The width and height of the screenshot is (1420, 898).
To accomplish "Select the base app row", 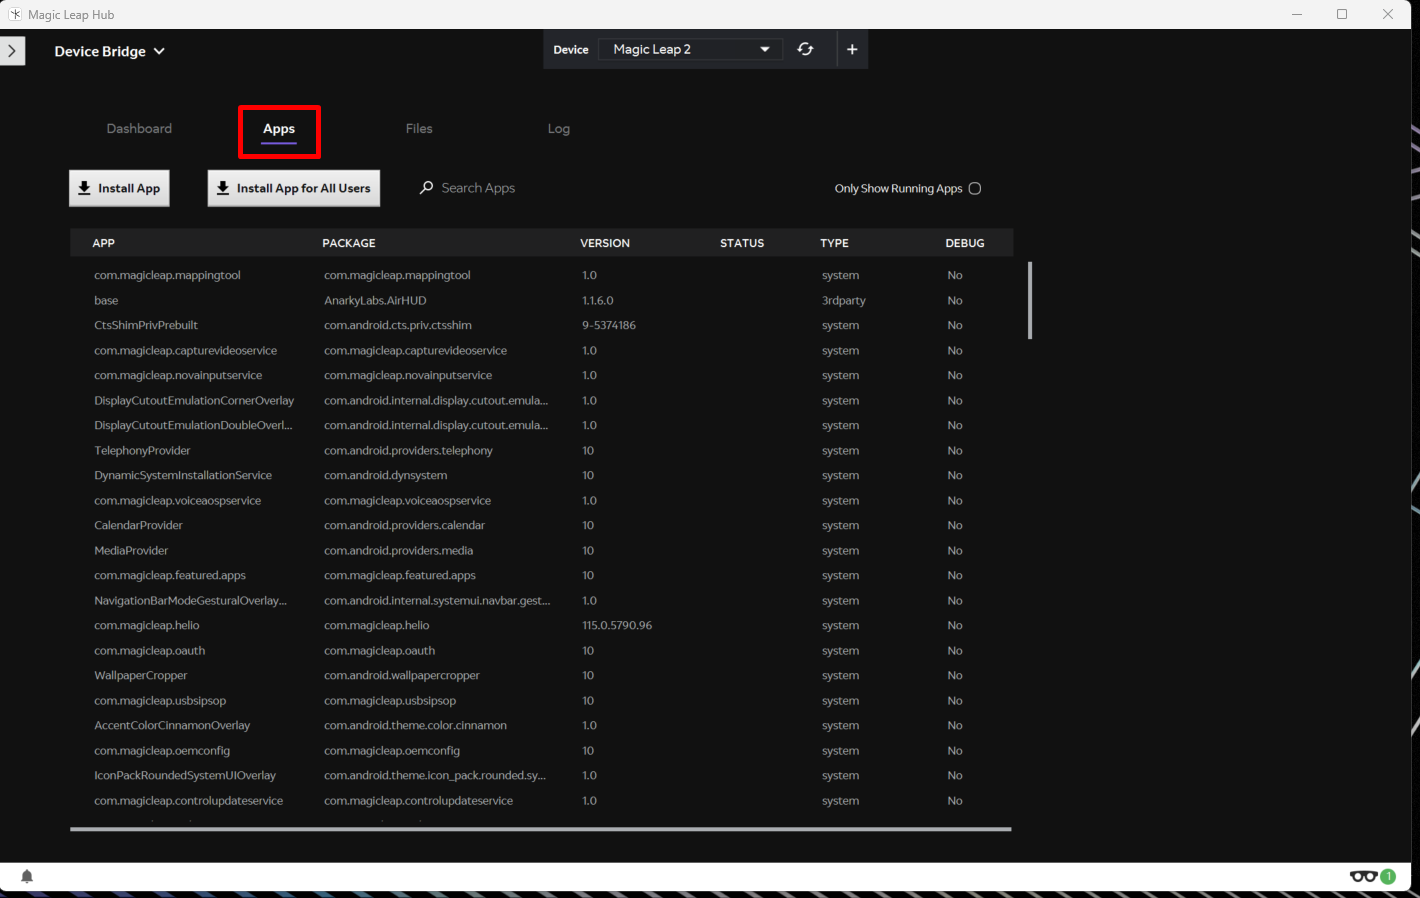I will pos(541,300).
